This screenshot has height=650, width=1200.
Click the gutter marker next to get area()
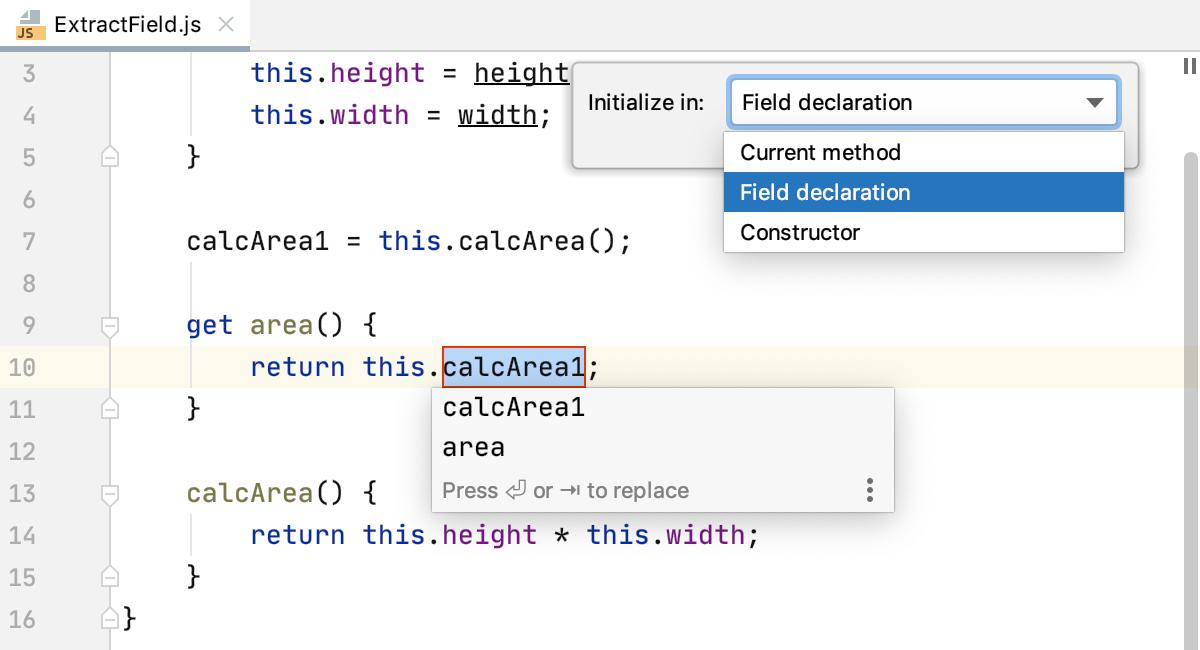[x=109, y=325]
